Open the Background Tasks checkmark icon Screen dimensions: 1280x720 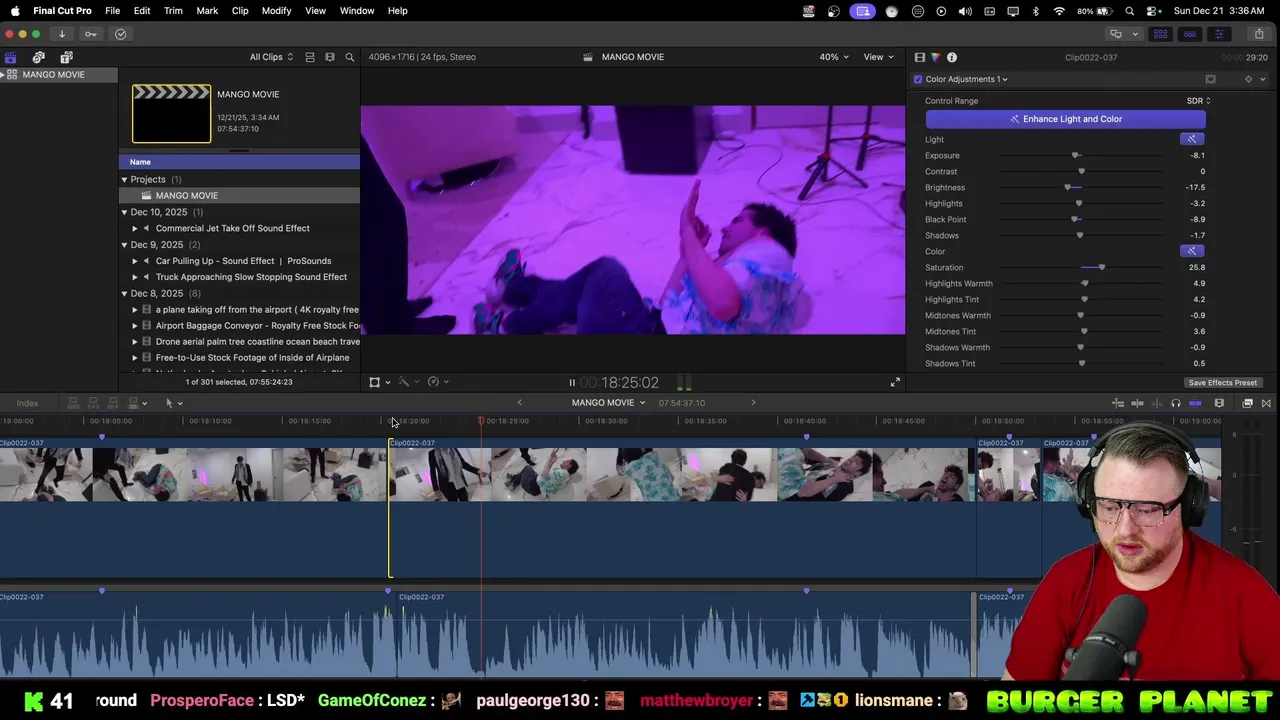121,34
